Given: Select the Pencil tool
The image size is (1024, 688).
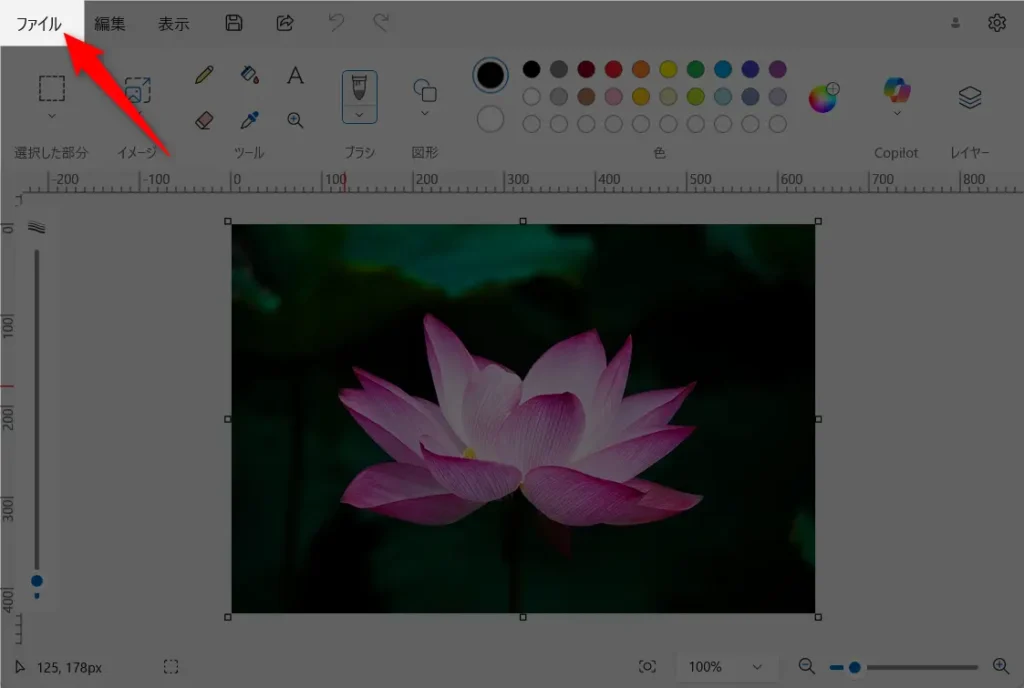Looking at the screenshot, I should pyautogui.click(x=204, y=74).
